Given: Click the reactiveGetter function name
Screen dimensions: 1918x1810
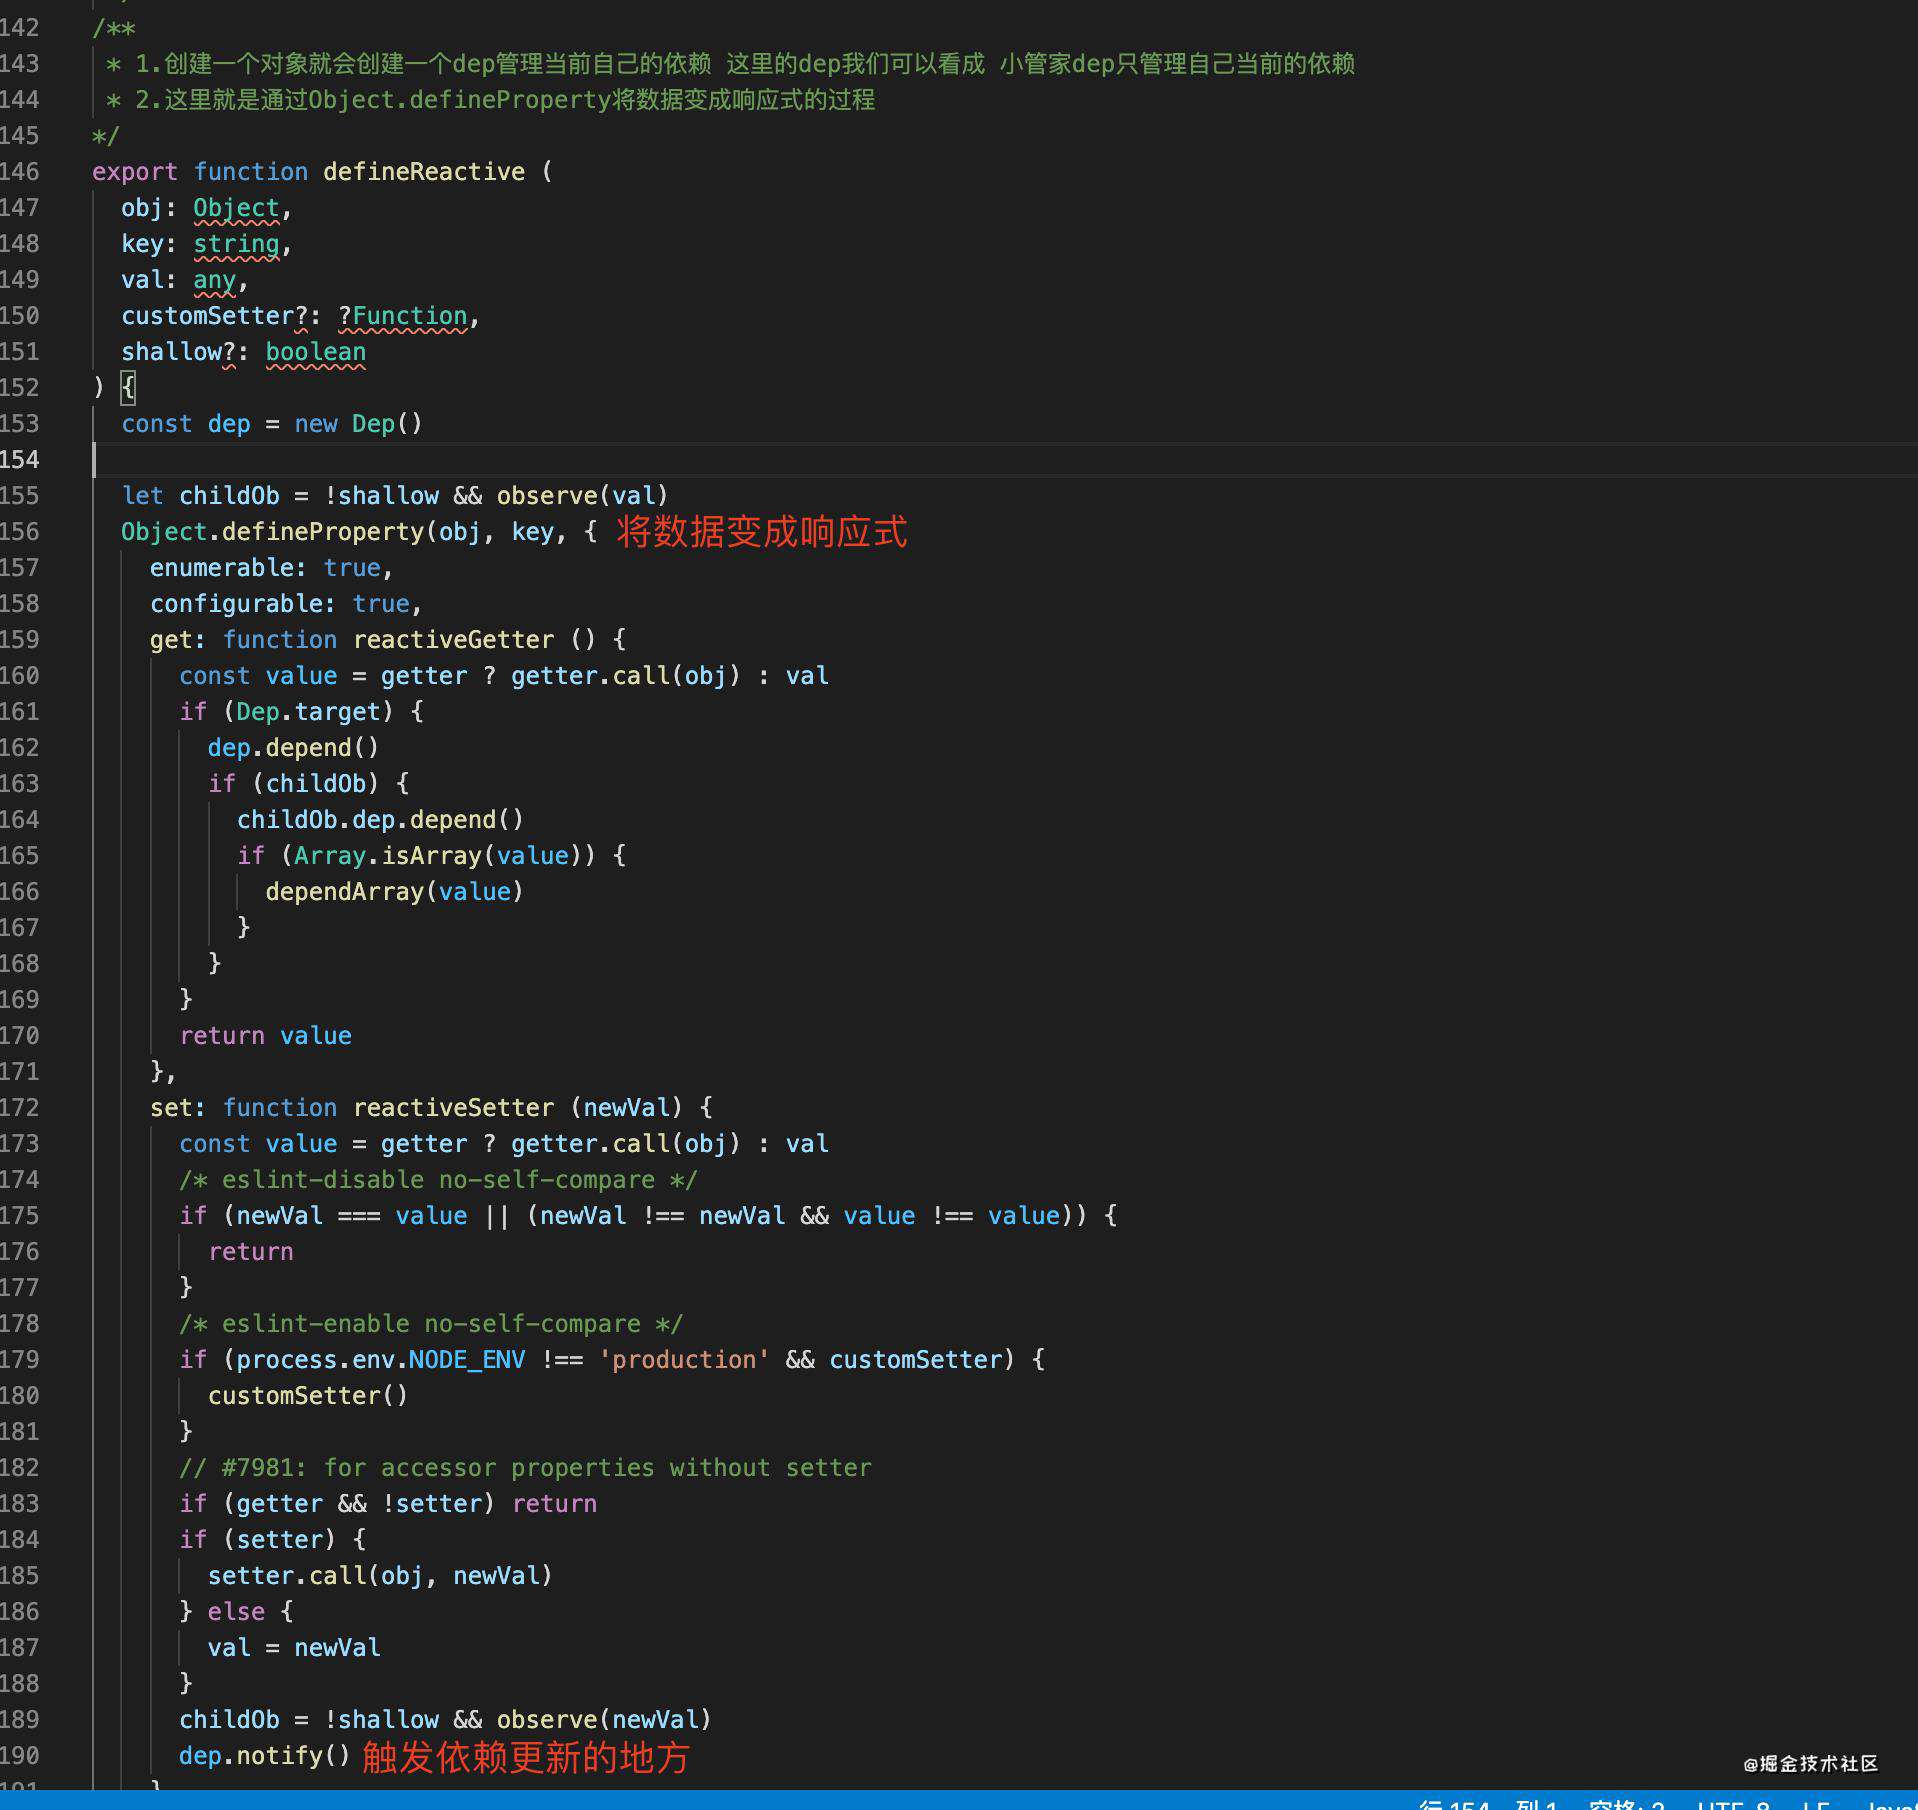Looking at the screenshot, I should point(453,640).
